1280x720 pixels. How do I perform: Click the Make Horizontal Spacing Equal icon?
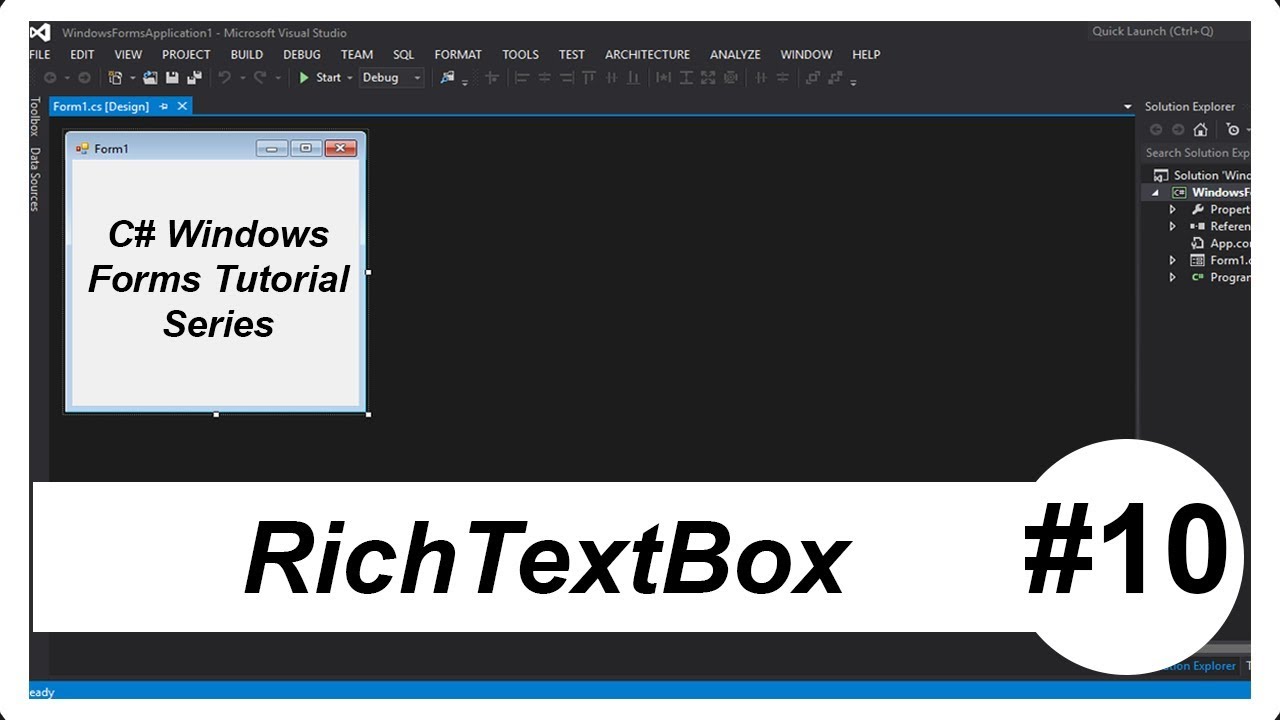pos(761,78)
